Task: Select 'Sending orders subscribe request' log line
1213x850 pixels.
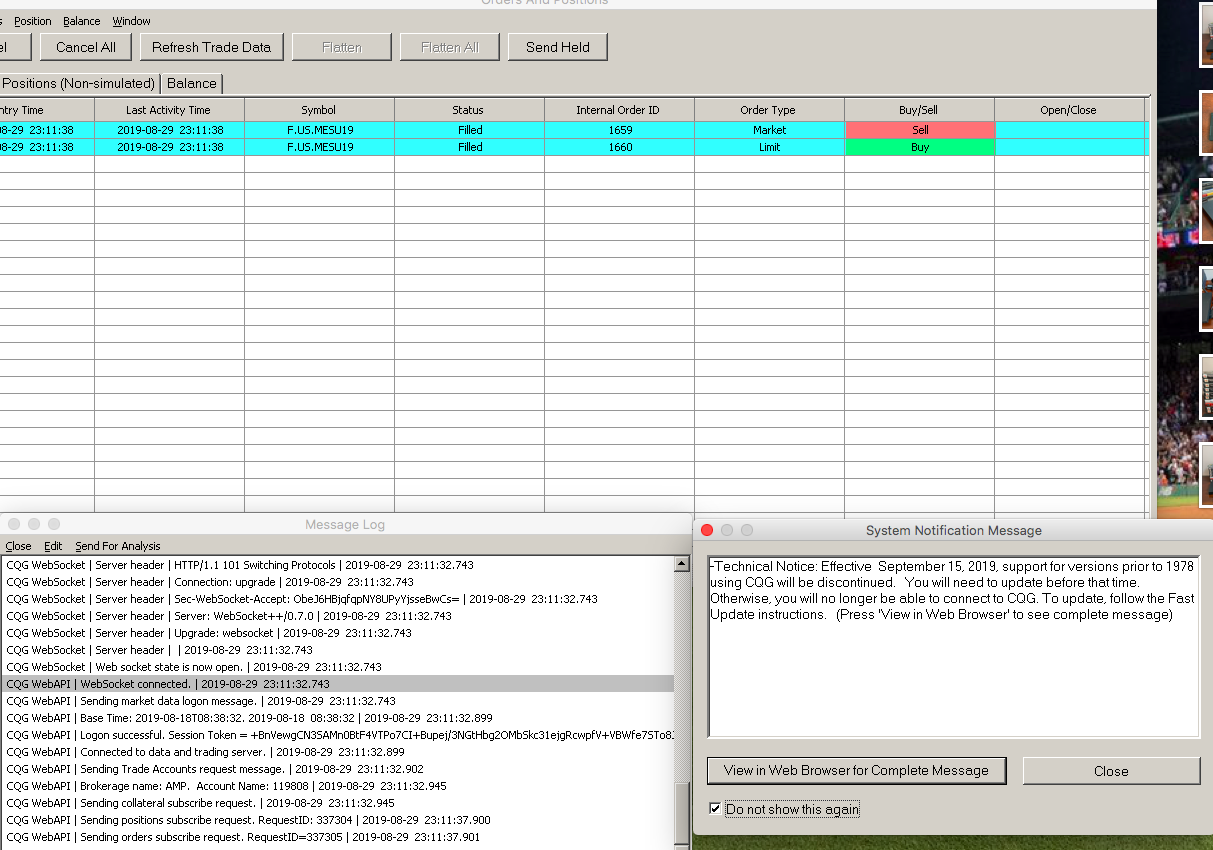Action: pyautogui.click(x=337, y=837)
